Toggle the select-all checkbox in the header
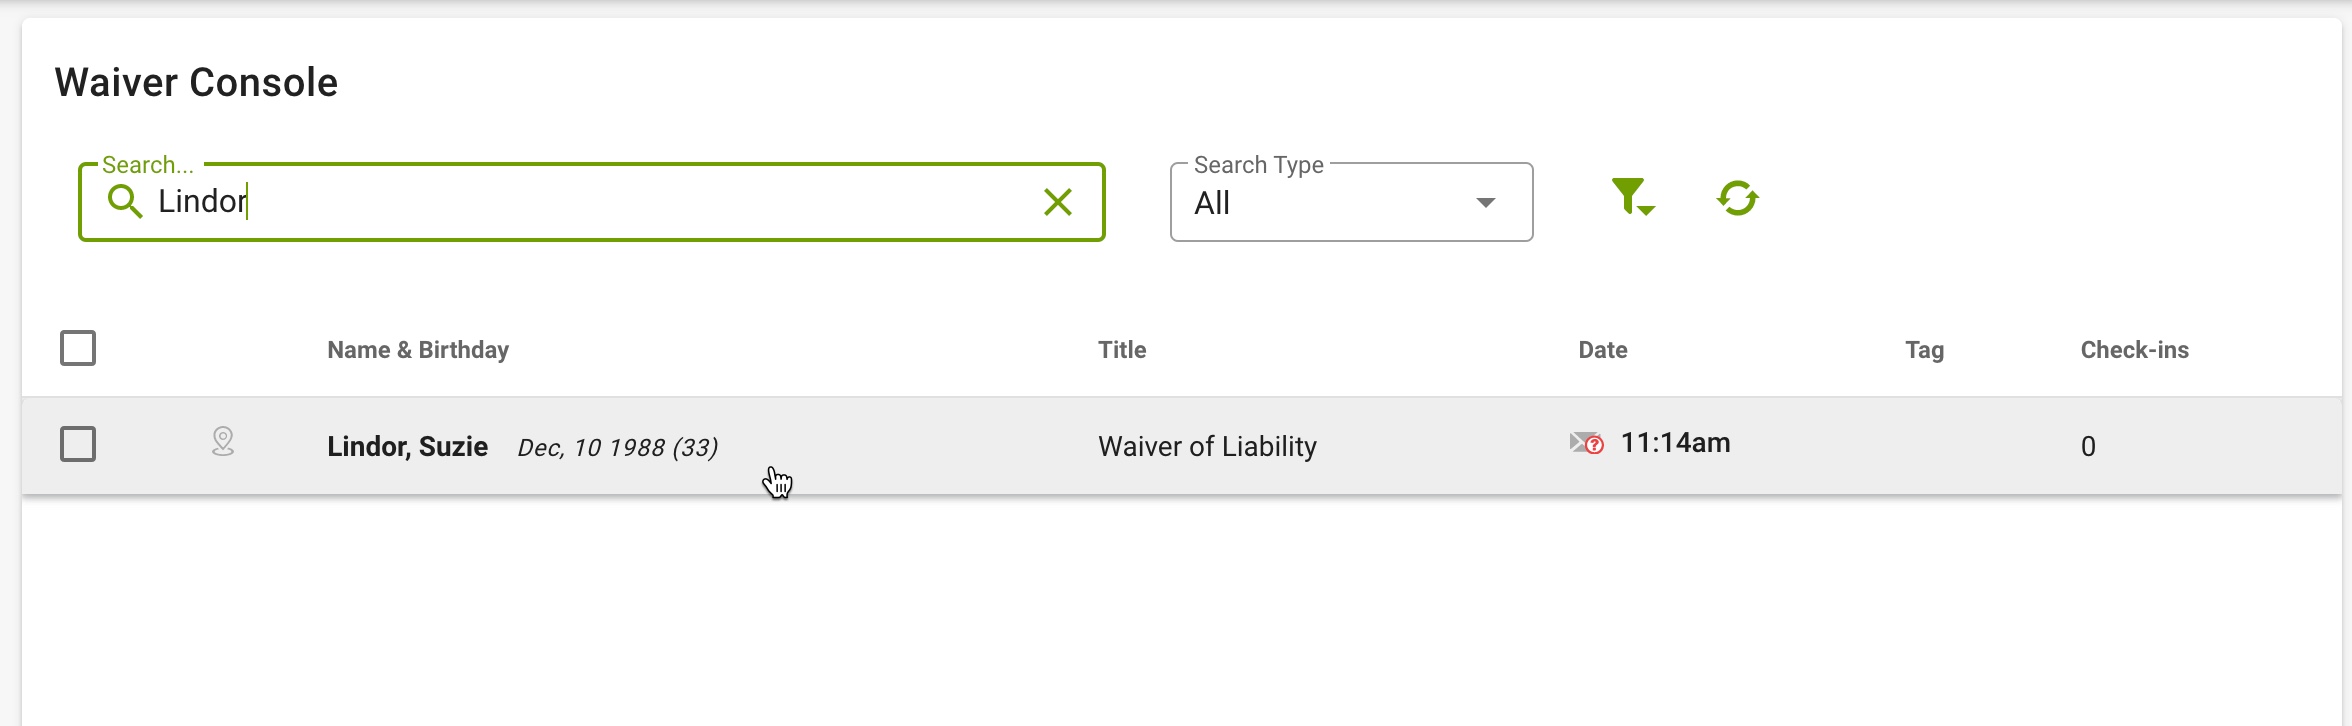2352x726 pixels. coord(78,348)
